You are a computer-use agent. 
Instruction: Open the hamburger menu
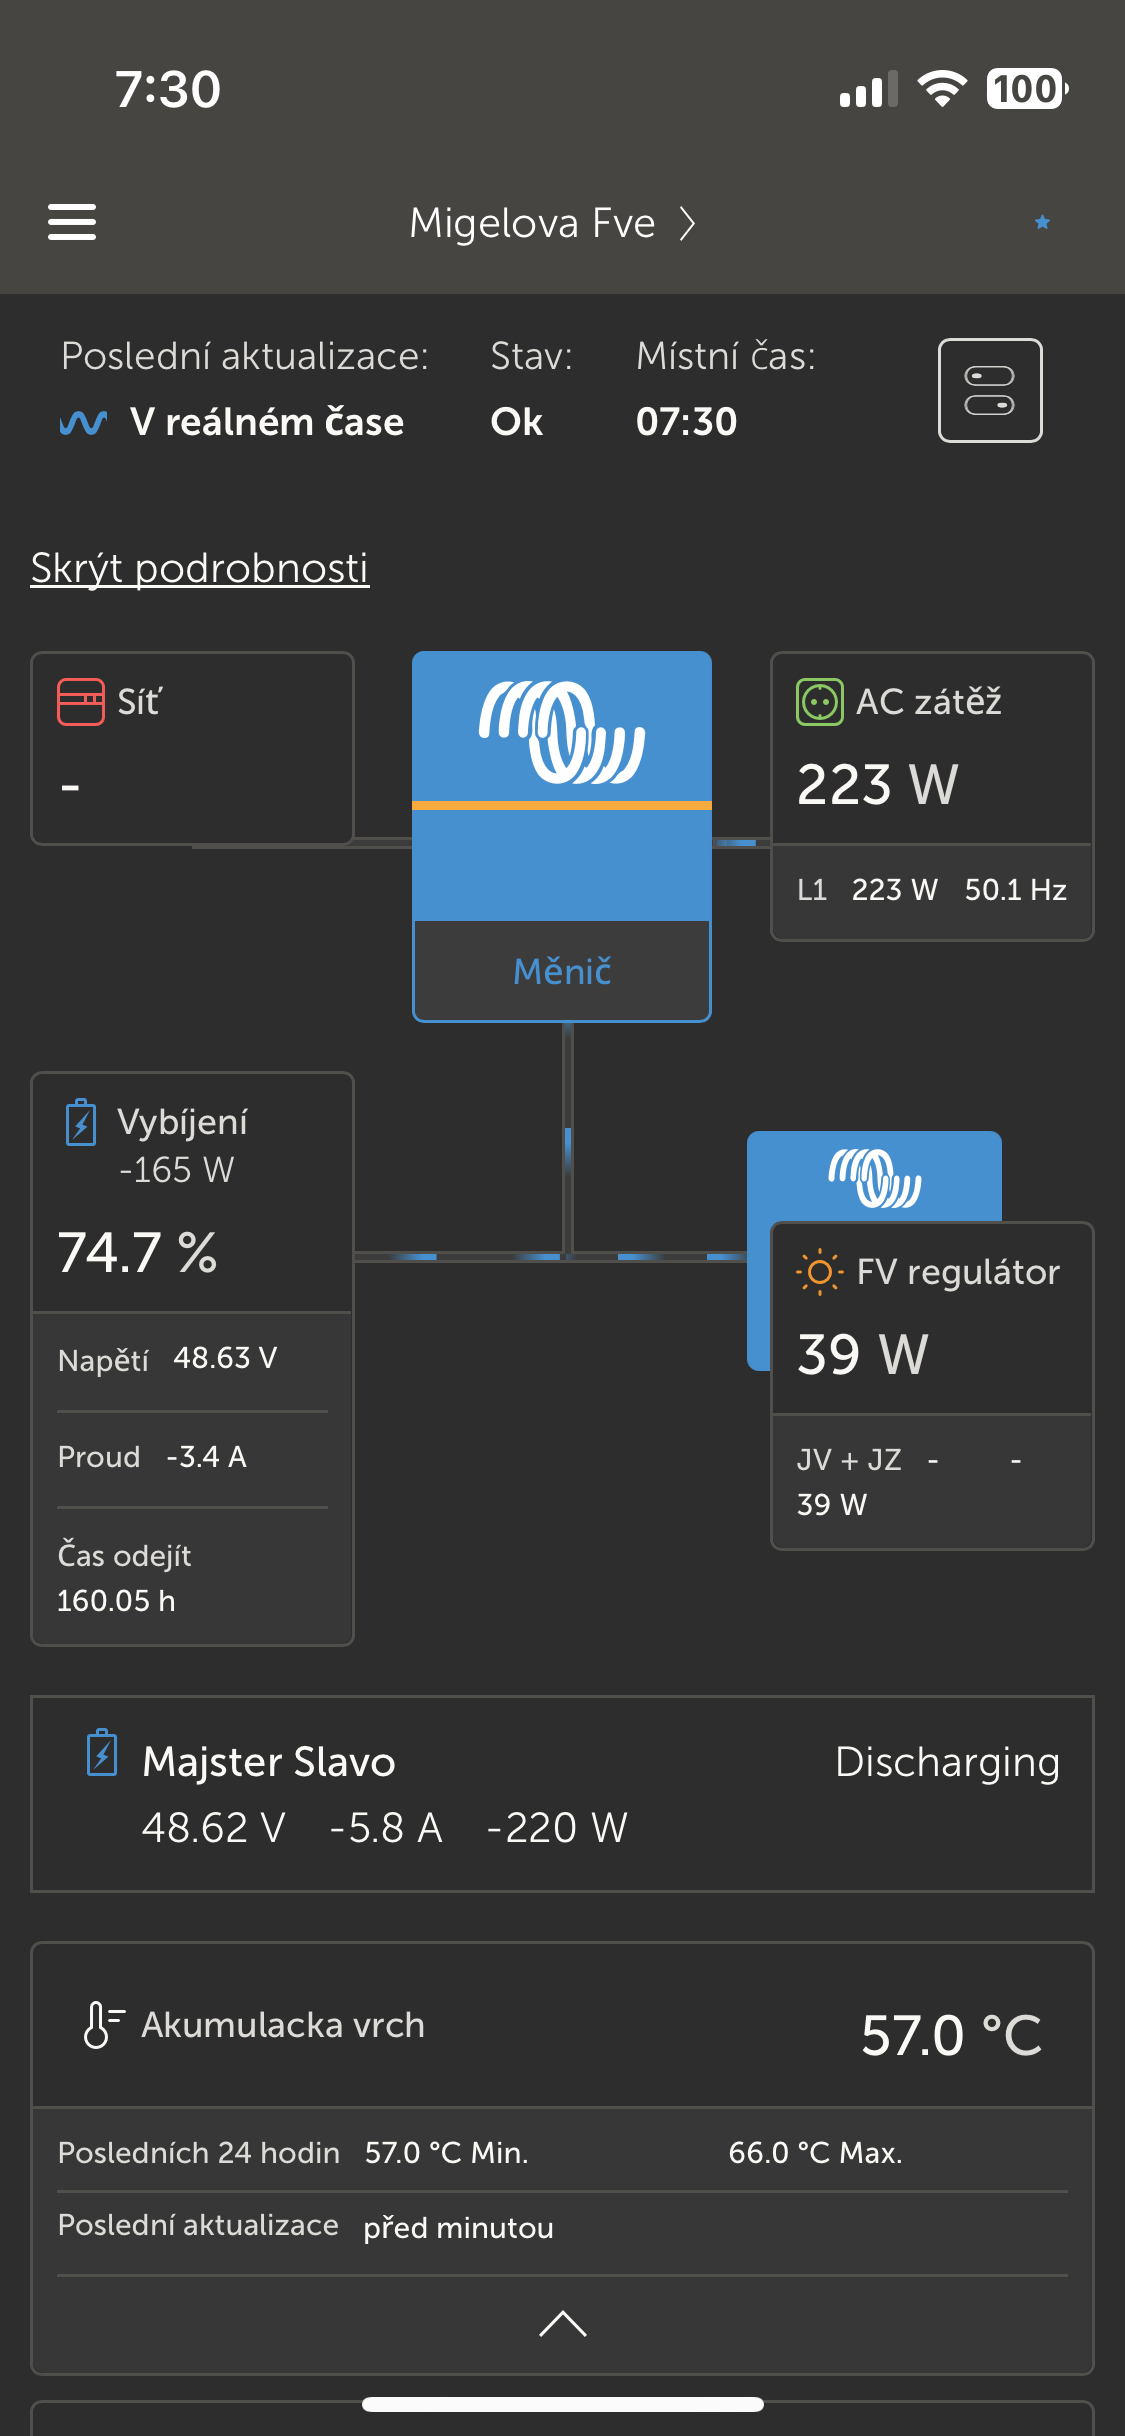click(x=72, y=222)
